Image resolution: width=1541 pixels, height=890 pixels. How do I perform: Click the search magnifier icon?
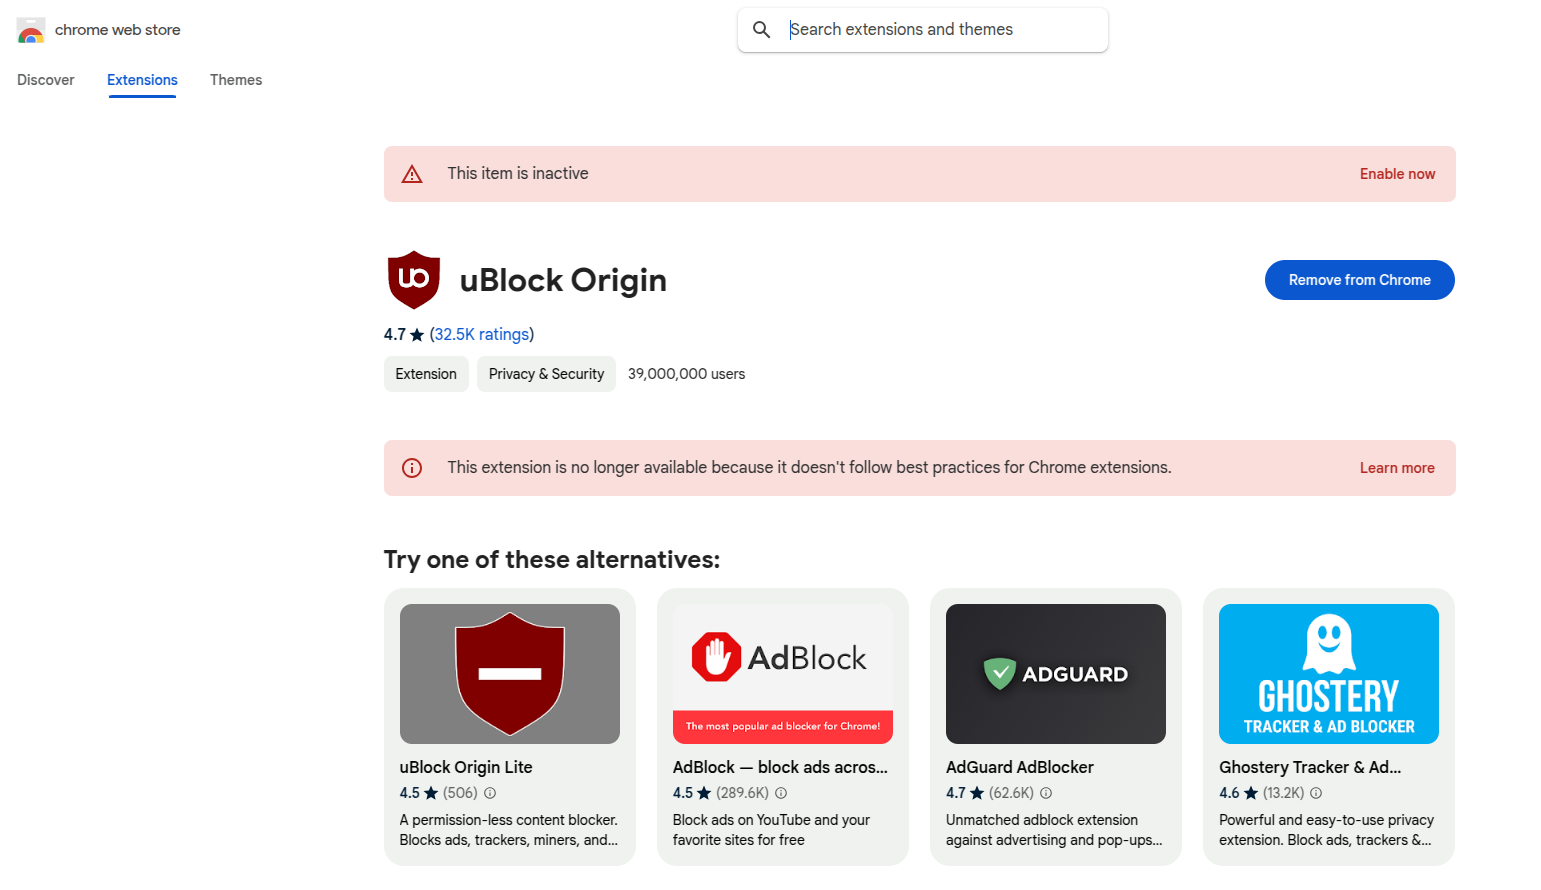762,30
